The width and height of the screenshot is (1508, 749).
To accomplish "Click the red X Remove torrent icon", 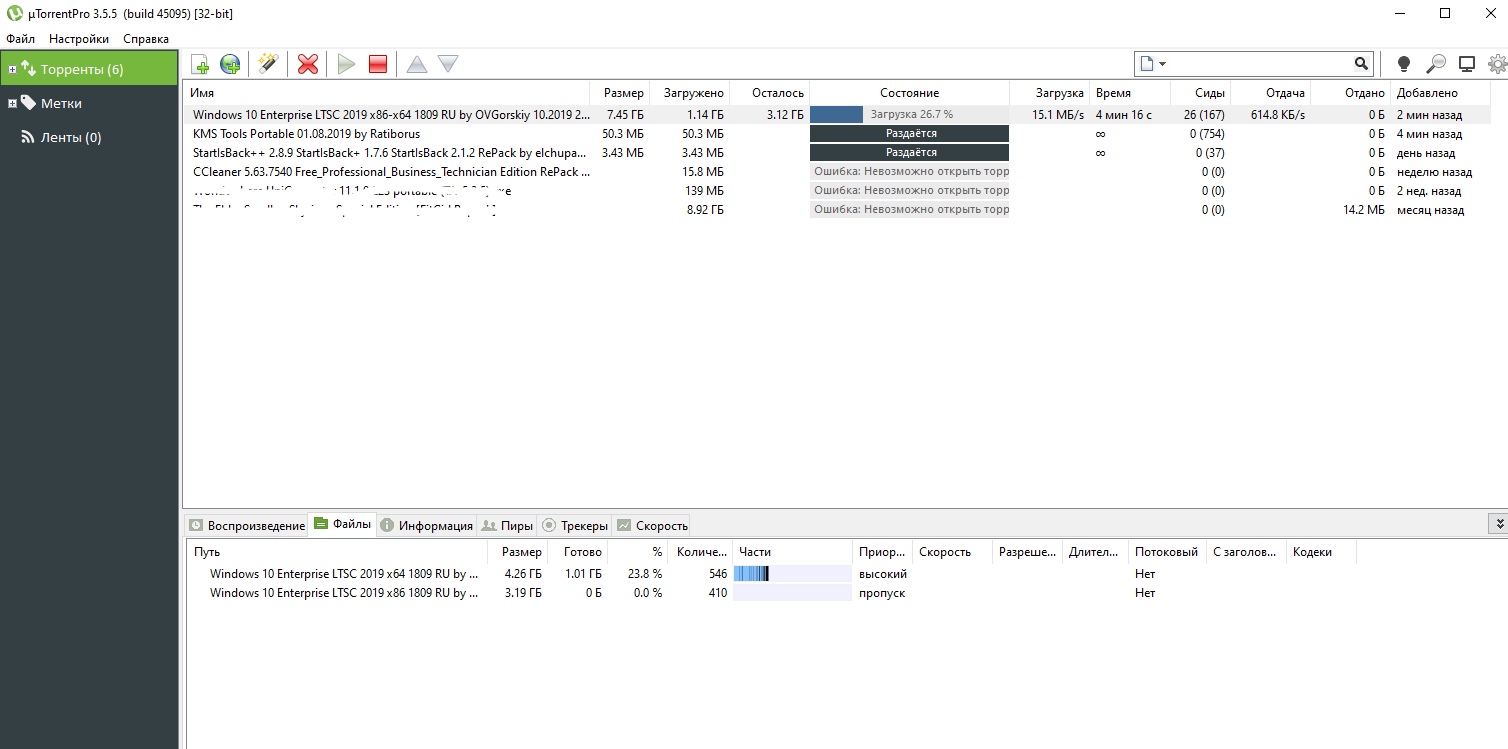I will coord(308,64).
